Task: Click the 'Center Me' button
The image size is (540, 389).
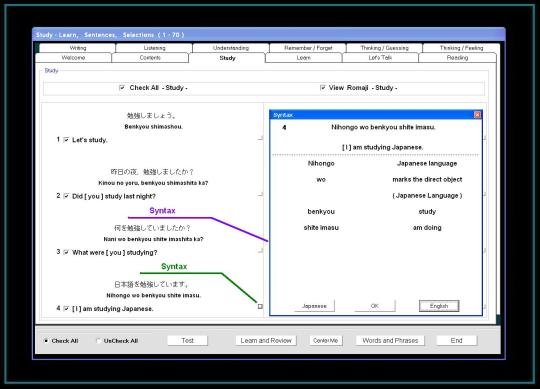Action: pos(325,340)
